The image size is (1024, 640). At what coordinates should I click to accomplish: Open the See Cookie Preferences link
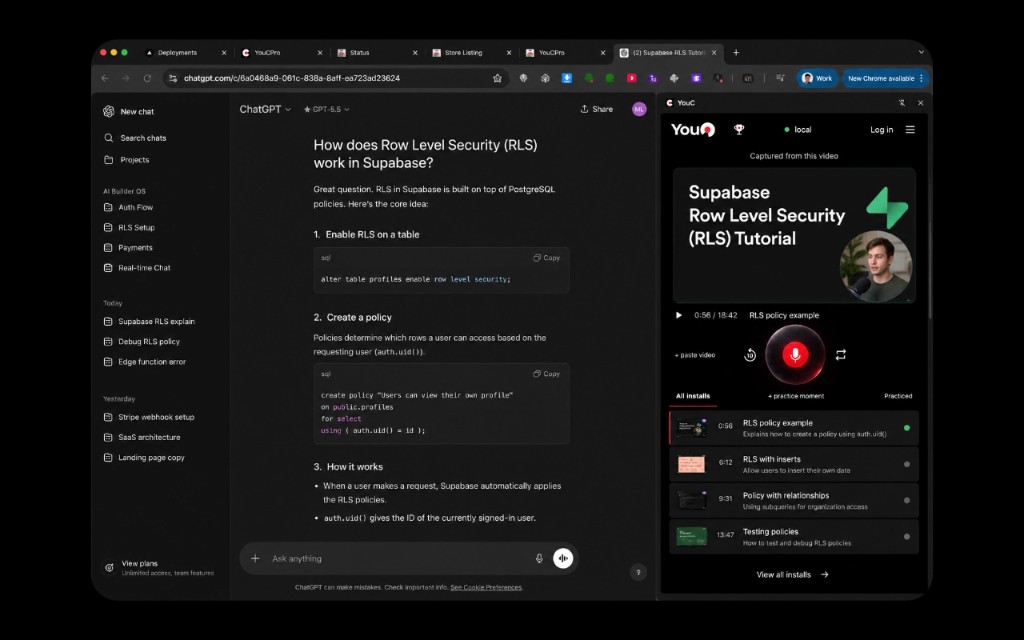point(486,587)
